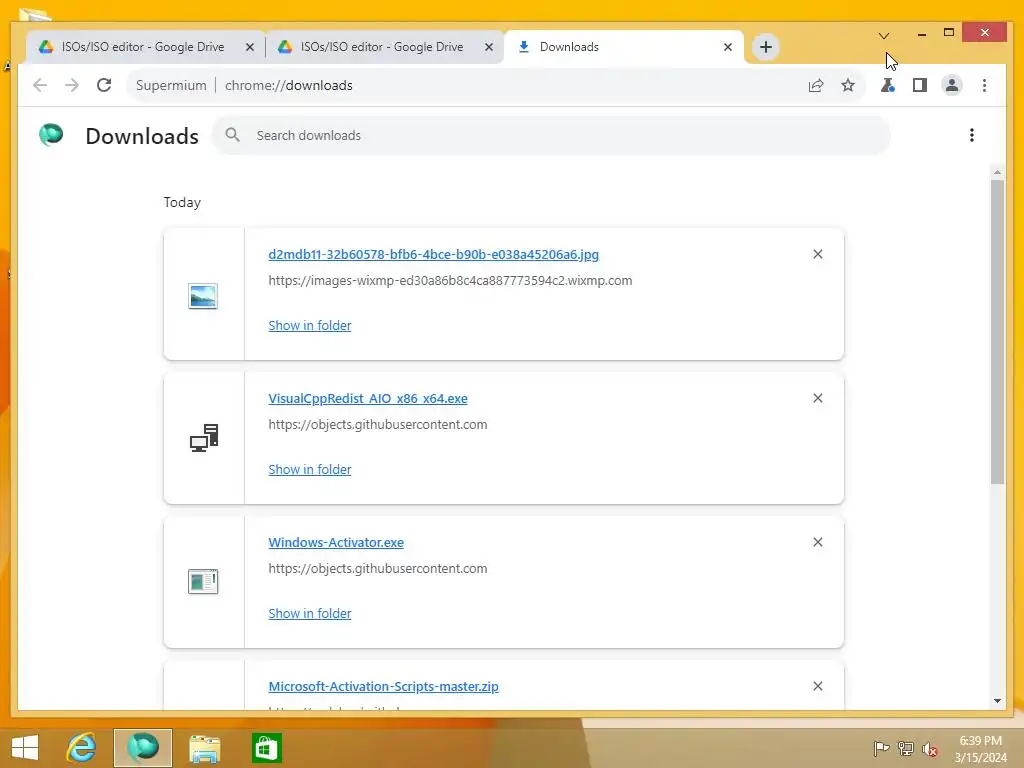This screenshot has height=768, width=1024.
Task: Click the Supermium logo beside Downloads heading
Action: click(x=51, y=135)
